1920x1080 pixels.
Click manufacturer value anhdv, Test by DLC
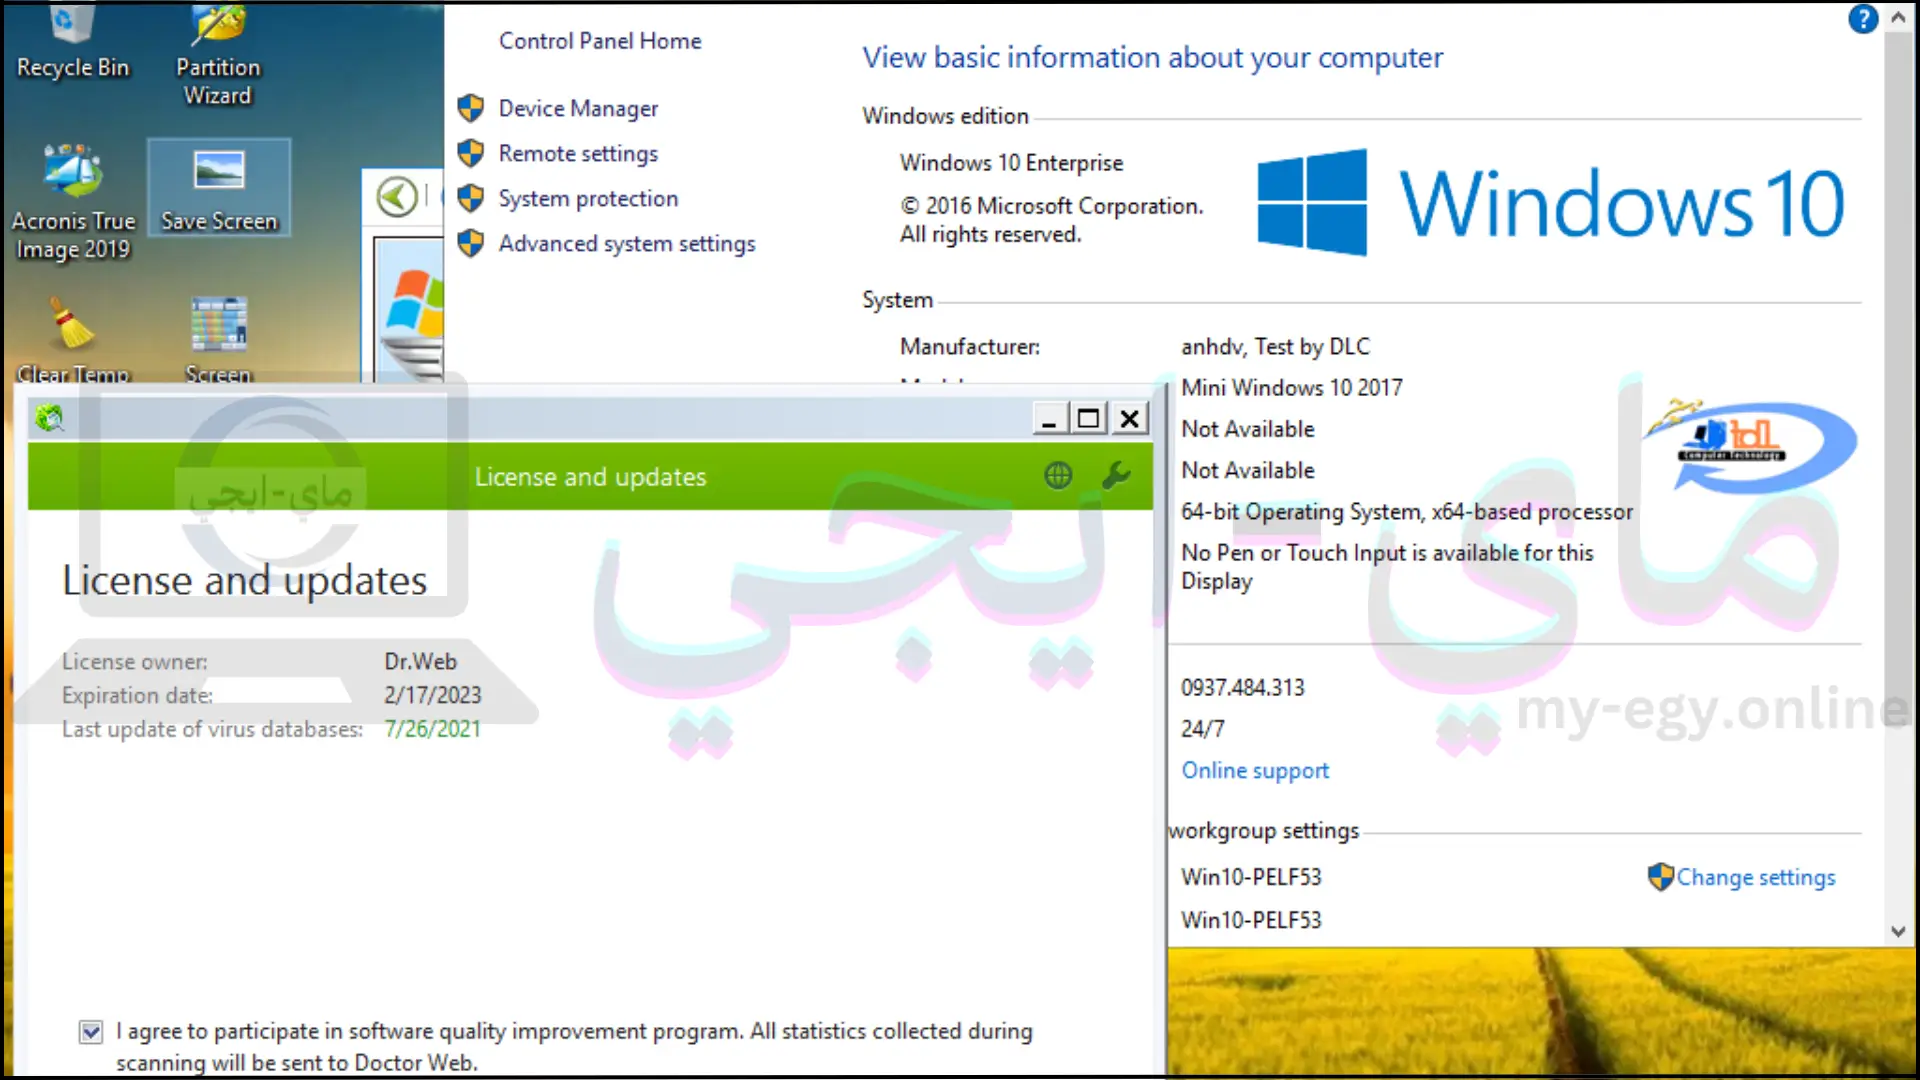click(1275, 346)
